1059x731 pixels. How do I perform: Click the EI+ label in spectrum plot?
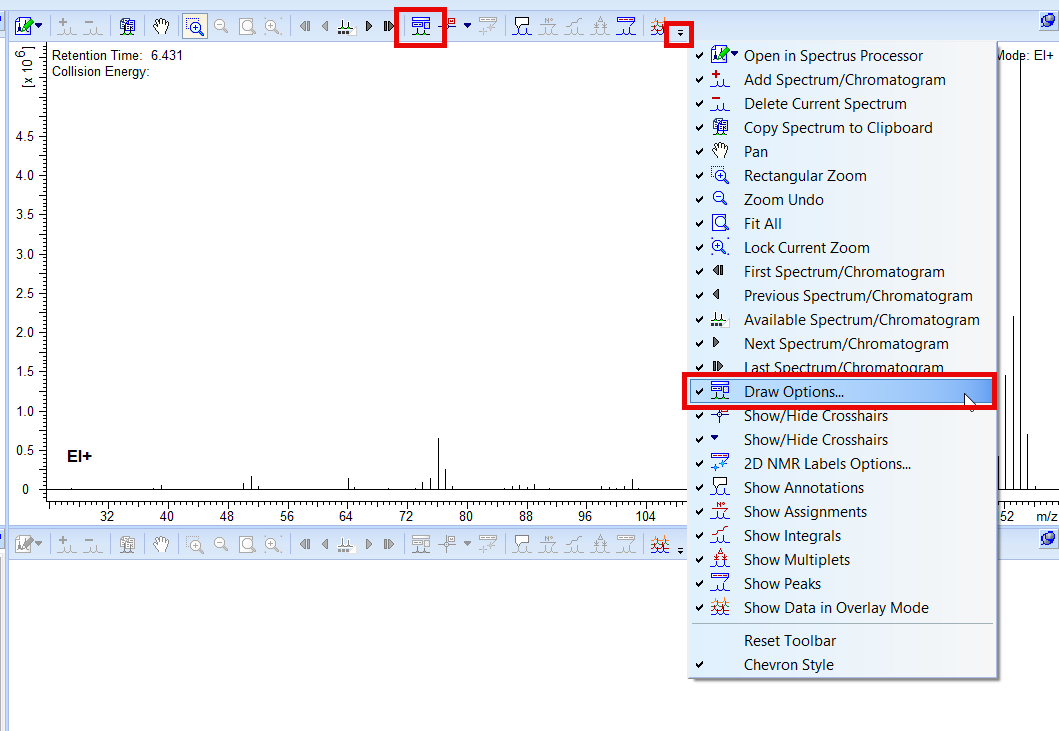pos(79,457)
